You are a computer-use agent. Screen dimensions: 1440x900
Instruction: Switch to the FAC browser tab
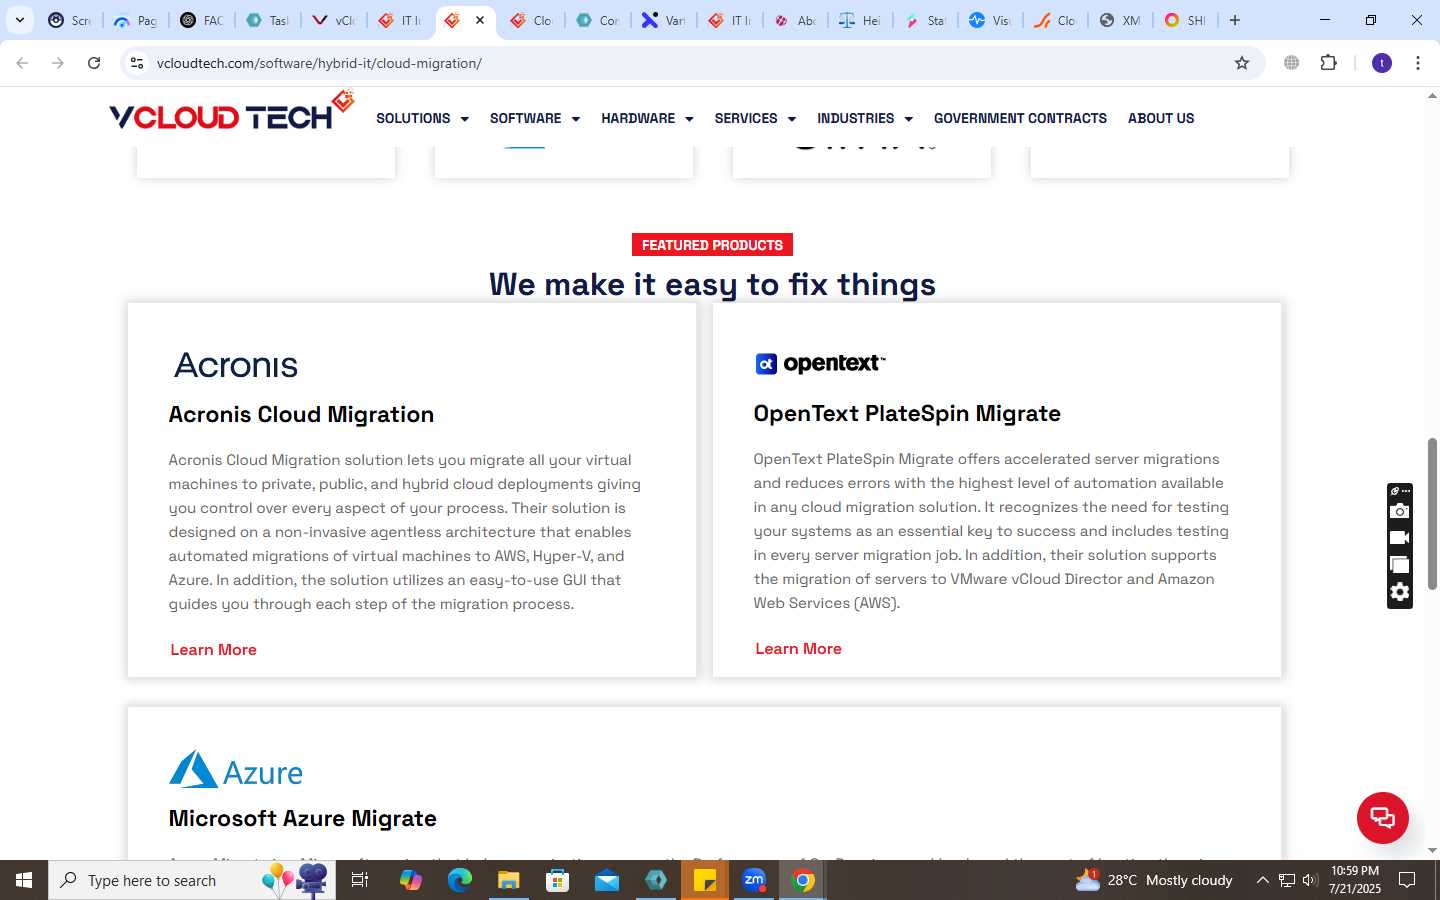tap(202, 20)
